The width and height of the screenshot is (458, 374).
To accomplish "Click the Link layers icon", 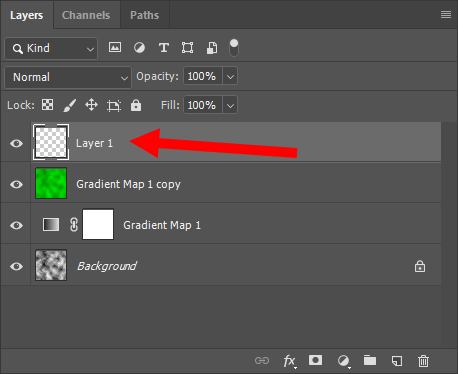I will coord(262,360).
